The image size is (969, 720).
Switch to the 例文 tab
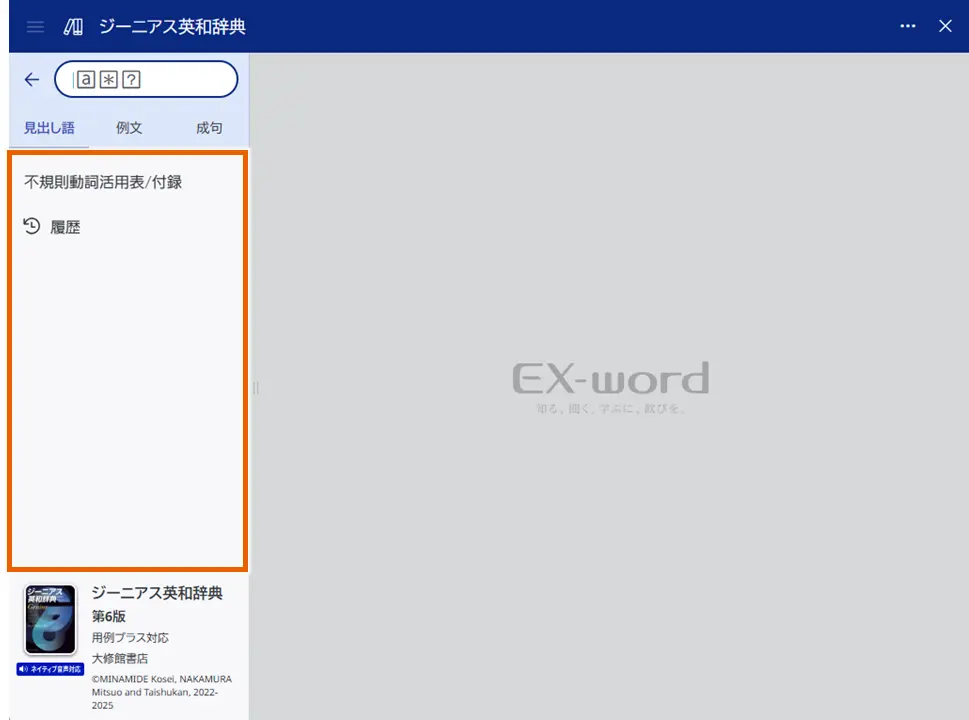(x=129, y=128)
